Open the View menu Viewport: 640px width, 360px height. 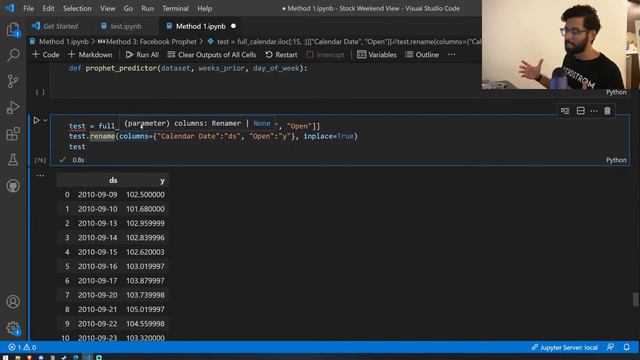[x=107, y=8]
